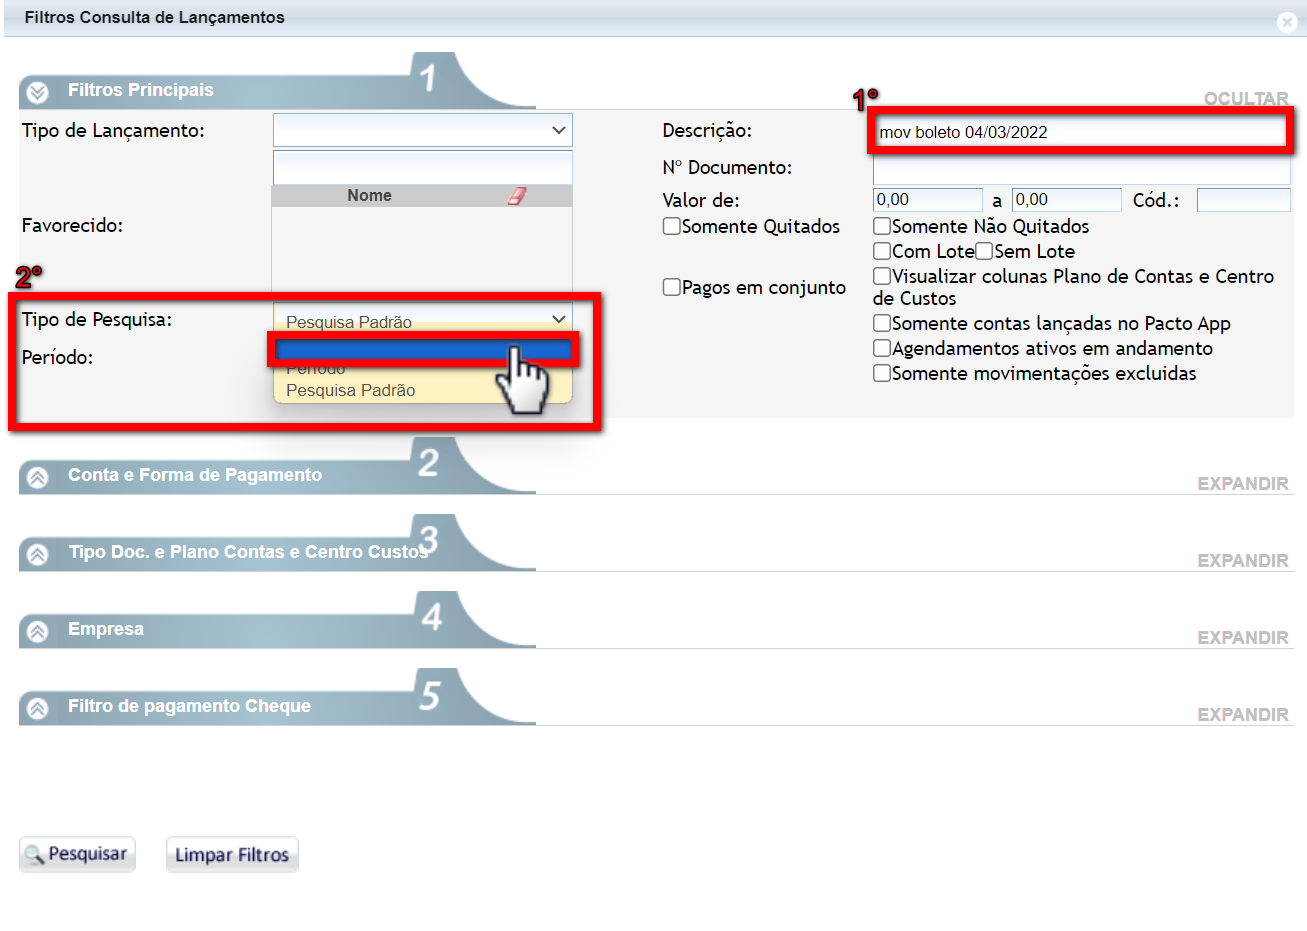The height and width of the screenshot is (931, 1307).
Task: Click chevron icon for Conta e Forma de Pagamento
Action: (x=38, y=477)
